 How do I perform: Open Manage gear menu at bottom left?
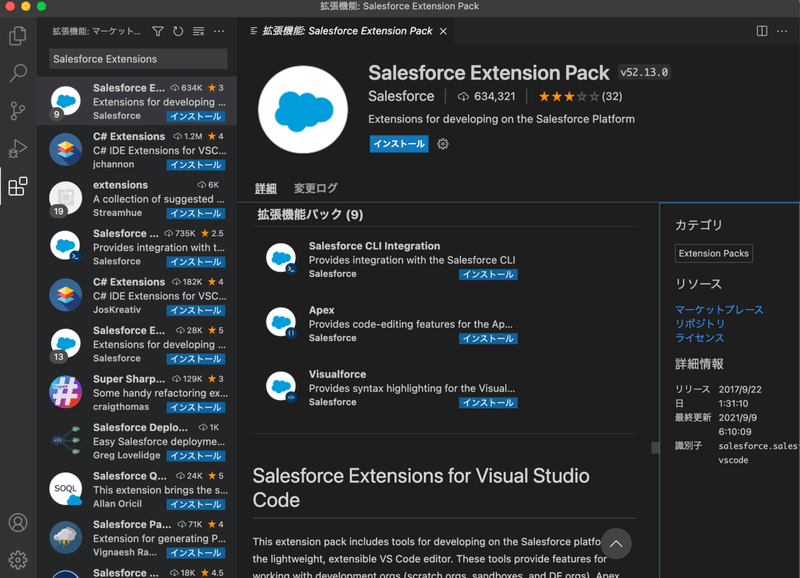[18, 560]
